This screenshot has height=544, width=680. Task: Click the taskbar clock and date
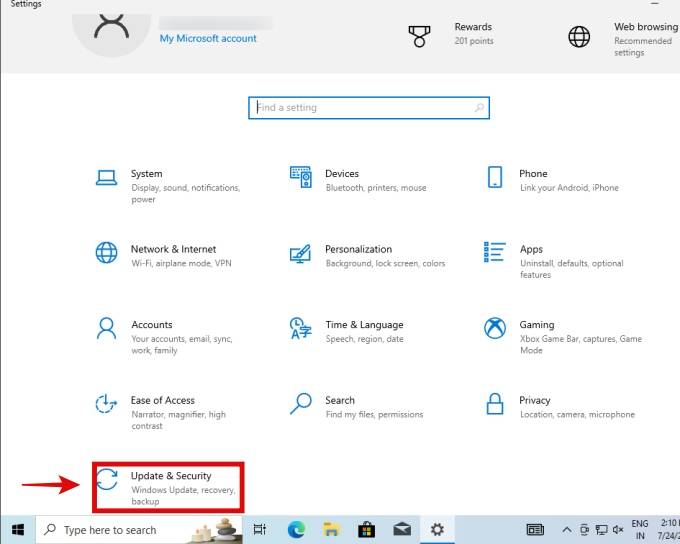tap(668, 530)
